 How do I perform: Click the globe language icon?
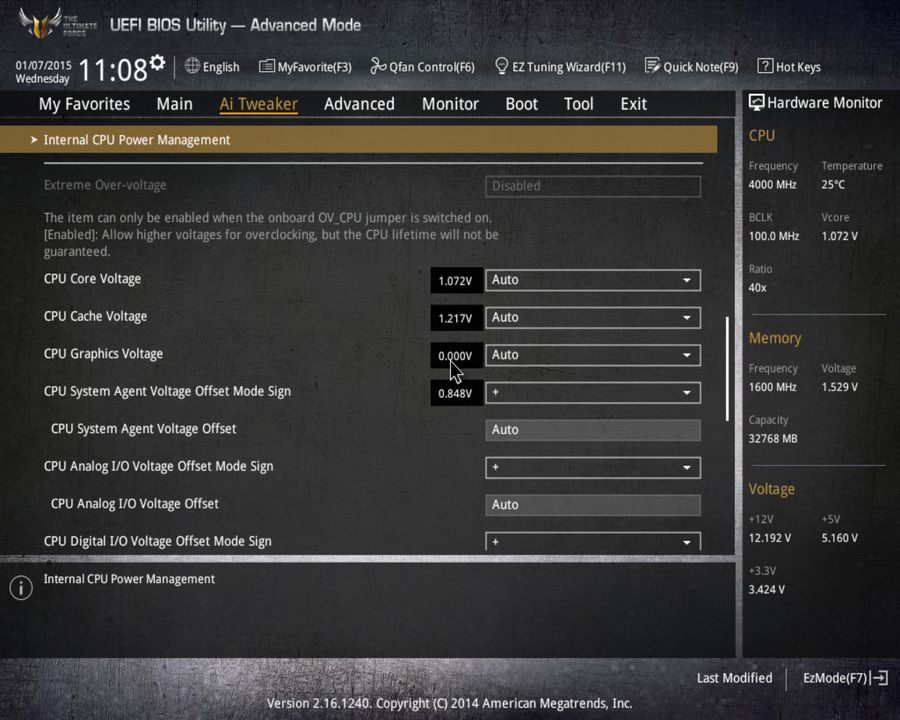(192, 66)
